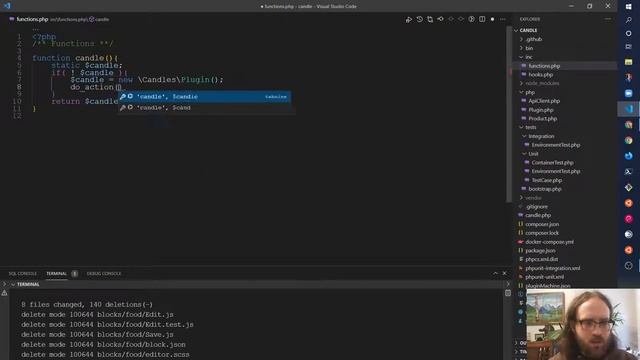Open docker-compose.yml file
Viewport: 640px width, 360px height.
click(x=549, y=242)
